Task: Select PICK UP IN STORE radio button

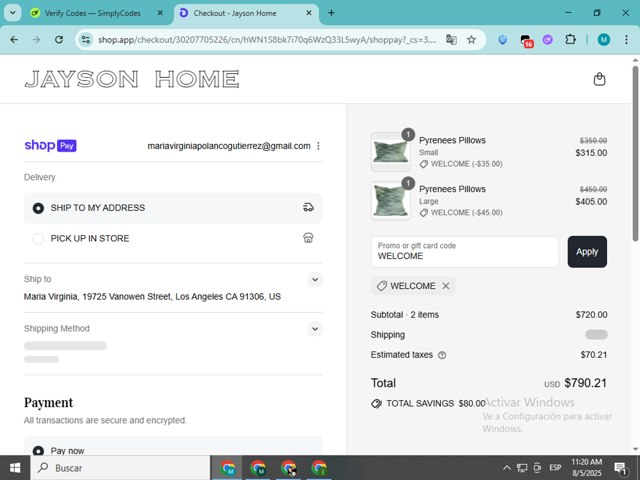Action: pos(38,239)
